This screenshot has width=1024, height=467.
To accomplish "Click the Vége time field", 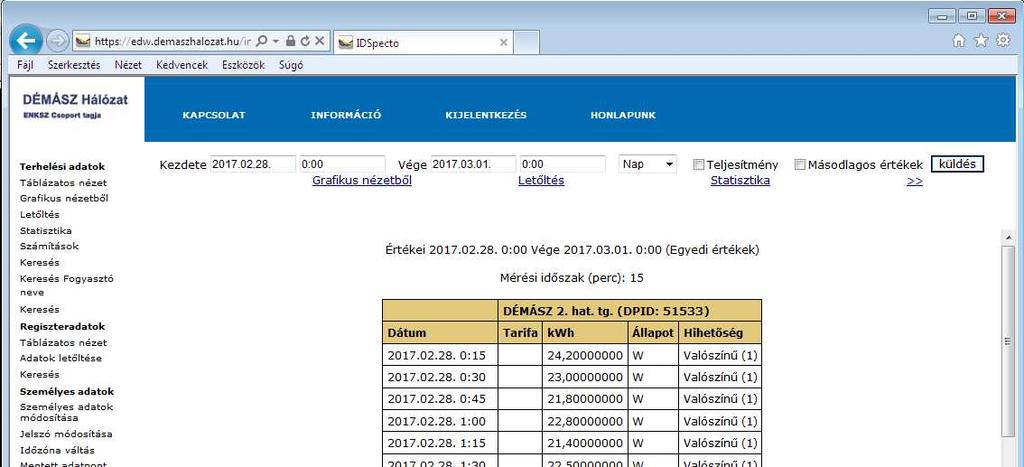I will click(x=562, y=164).
